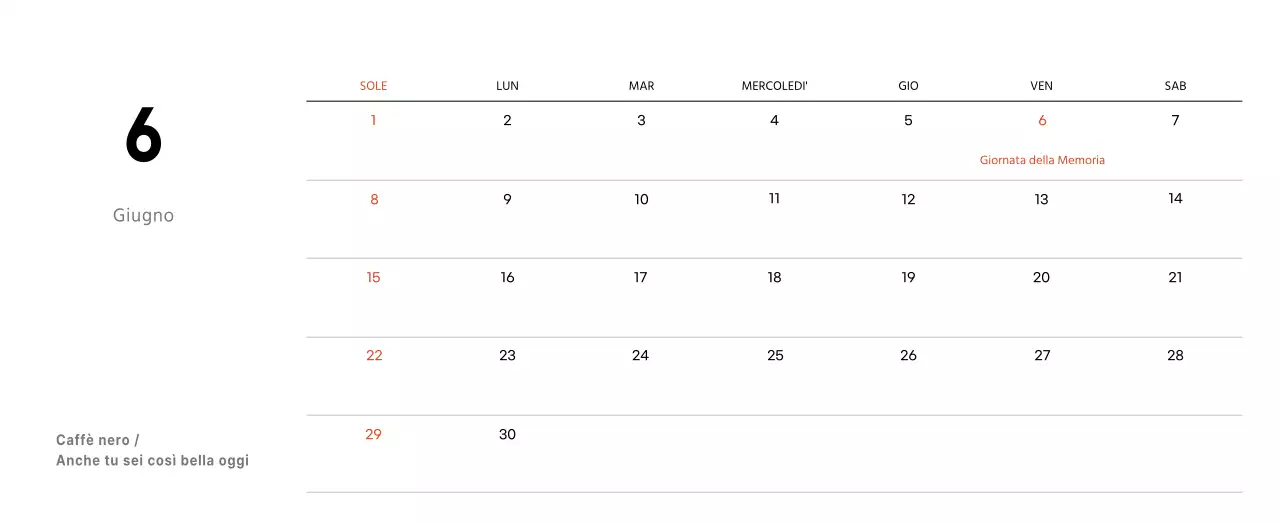
Task: Click the large month number 6
Action: 143,136
